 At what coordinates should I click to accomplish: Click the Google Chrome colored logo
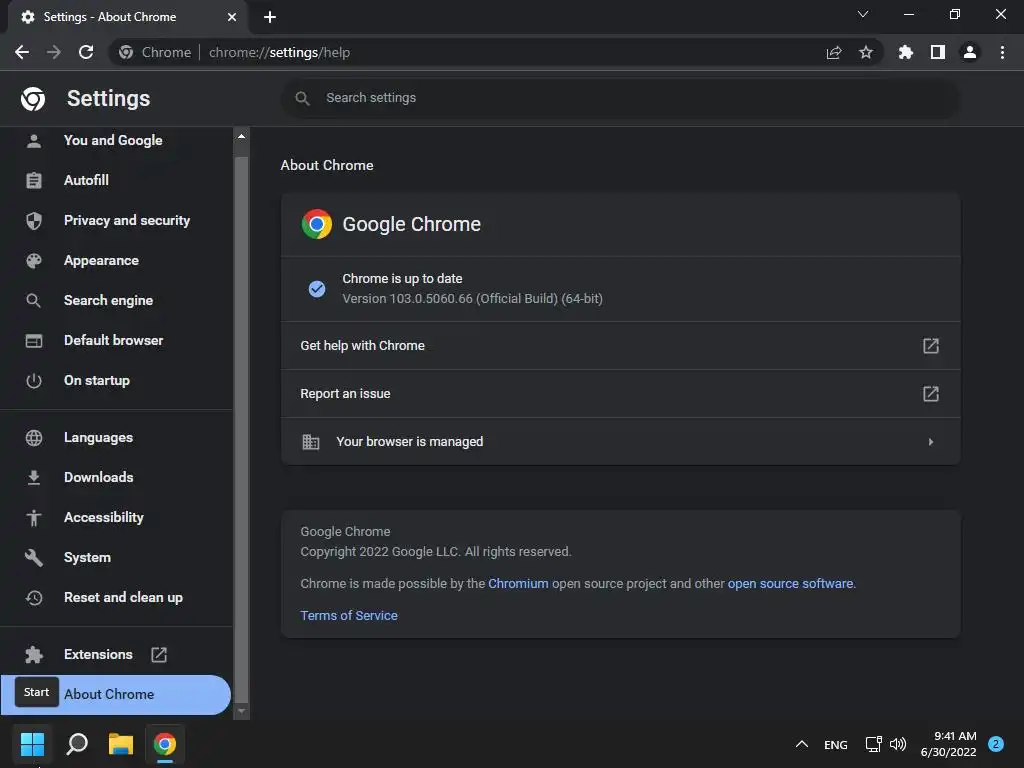pos(317,224)
